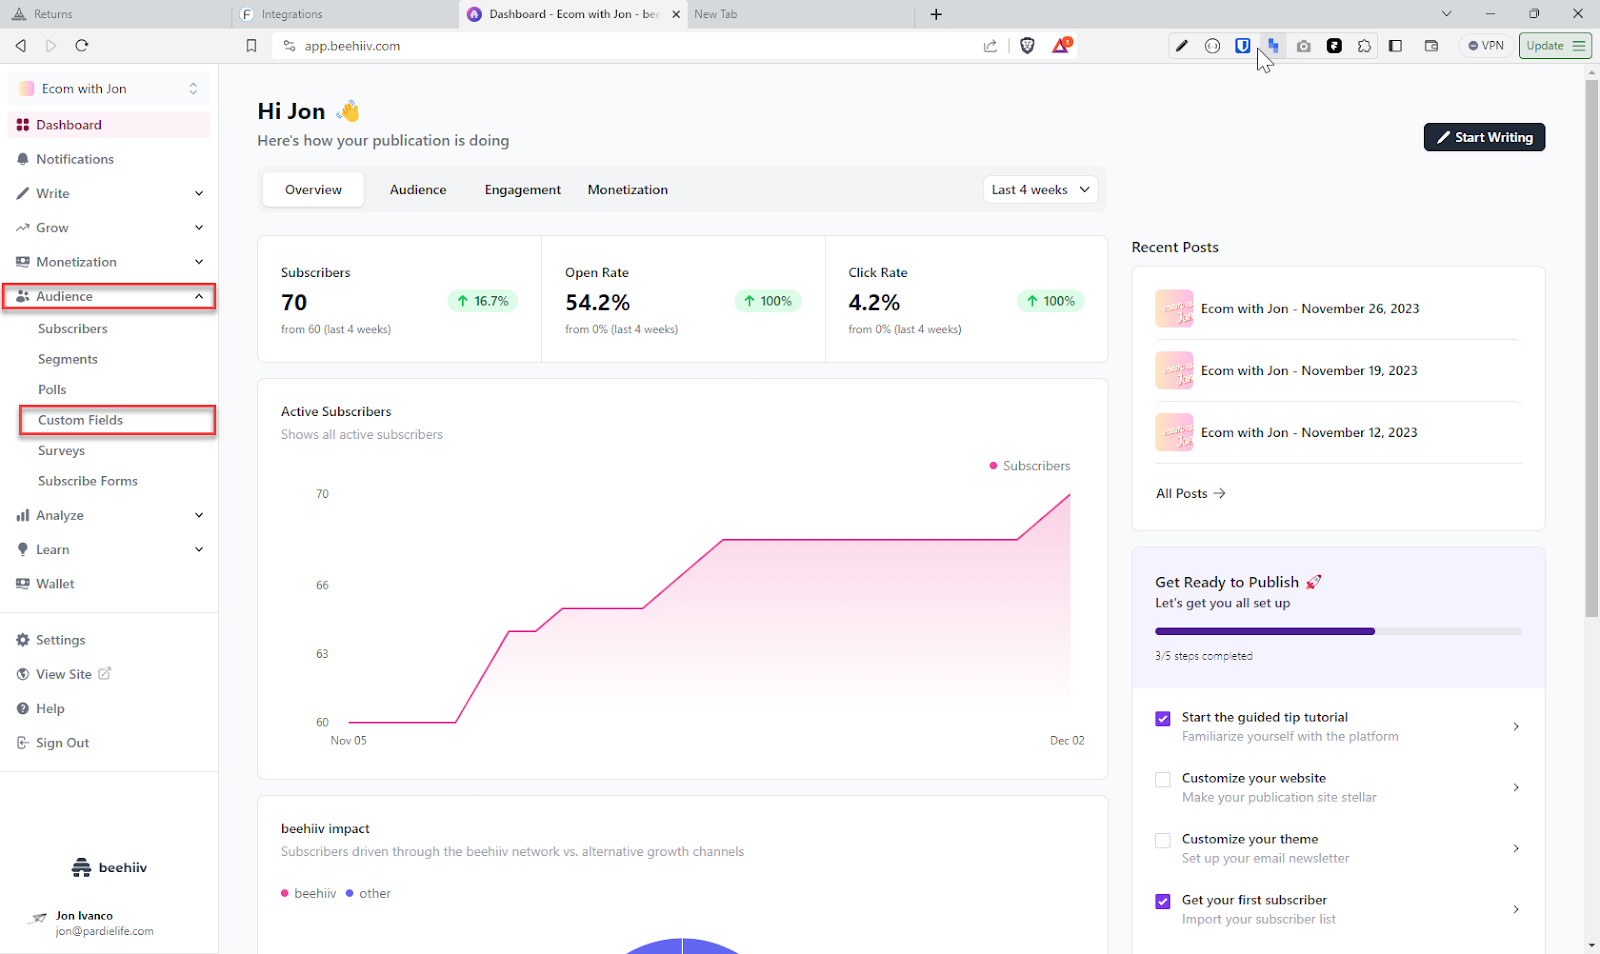Open the extensions puzzle icon
The image size is (1600, 954).
point(1364,46)
